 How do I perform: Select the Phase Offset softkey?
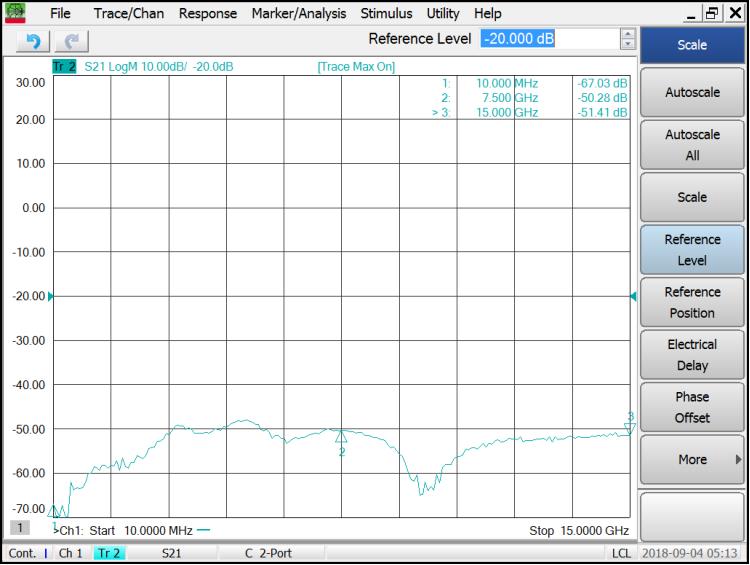point(692,407)
